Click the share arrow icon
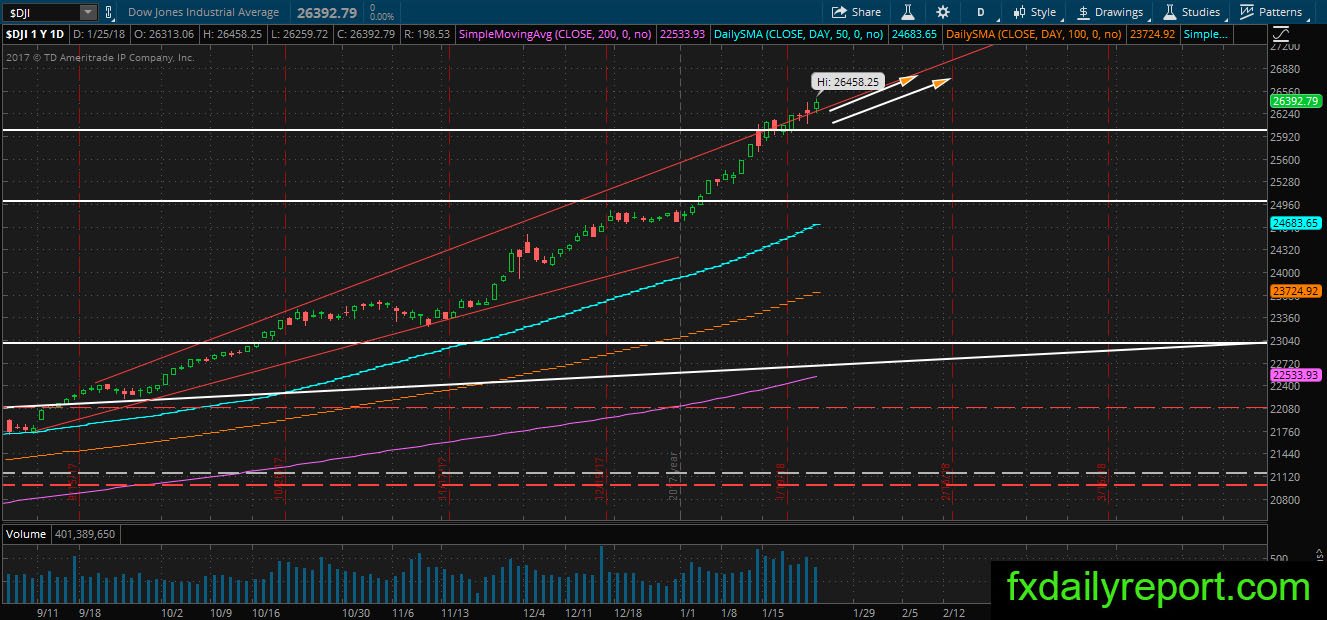Viewport: 1327px width, 620px height. coord(840,12)
